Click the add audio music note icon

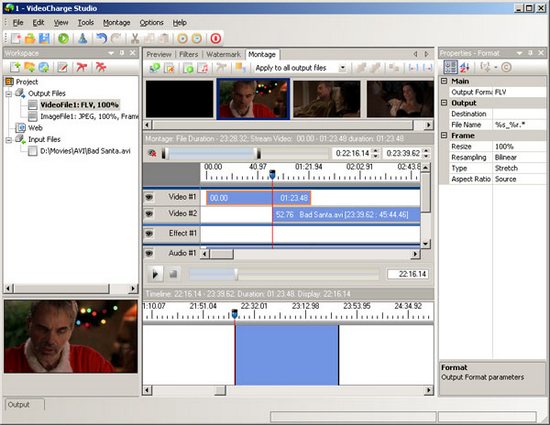203,68
